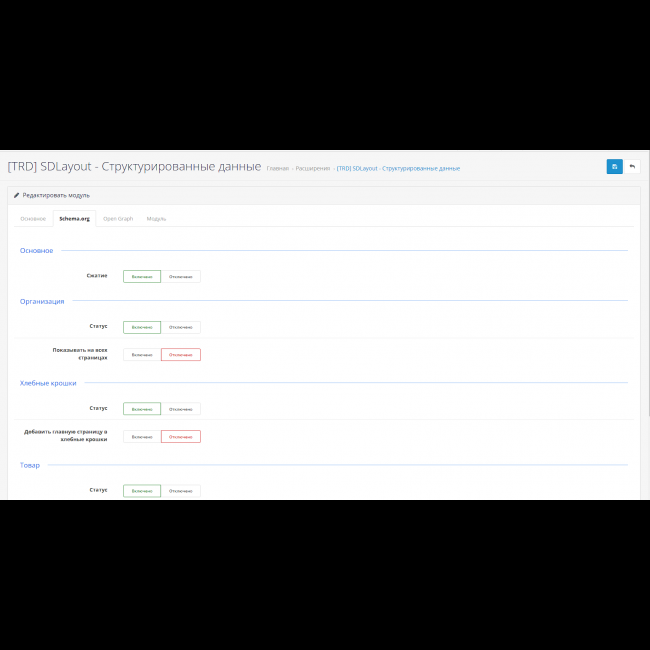
Task: Click Отключено for Показывать на всех страницах
Action: click(180, 355)
